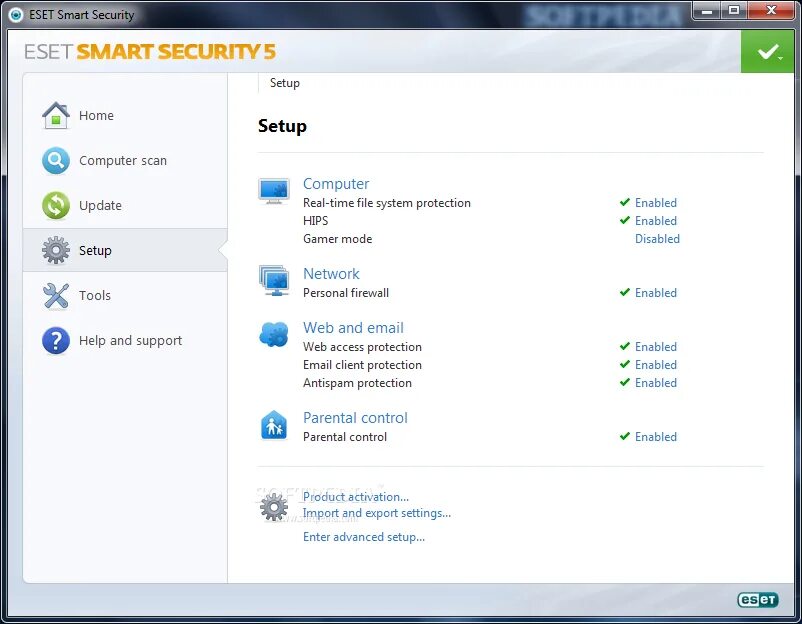Click the Update circular arrow icon
The width and height of the screenshot is (802, 624).
[x=56, y=205]
